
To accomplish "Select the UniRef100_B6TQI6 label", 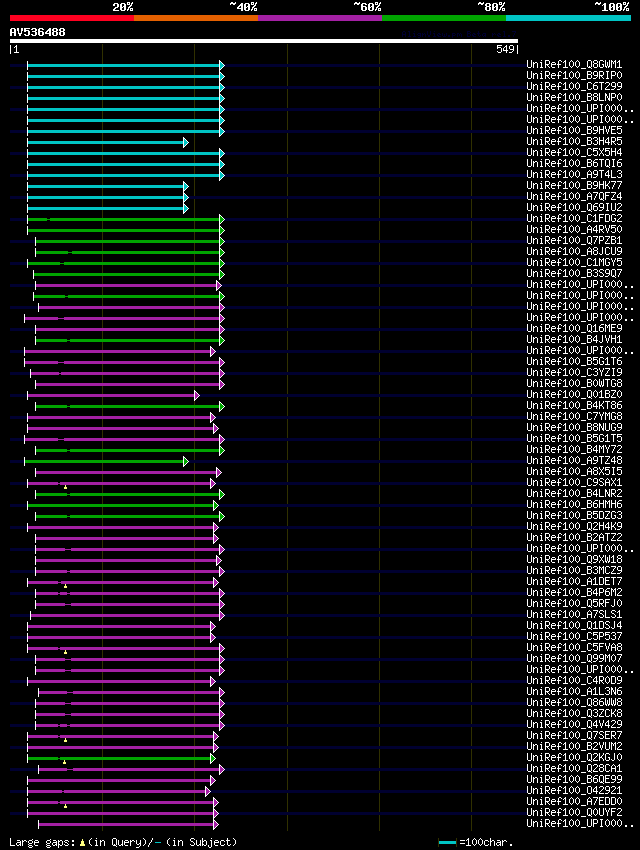I will click(x=574, y=164).
